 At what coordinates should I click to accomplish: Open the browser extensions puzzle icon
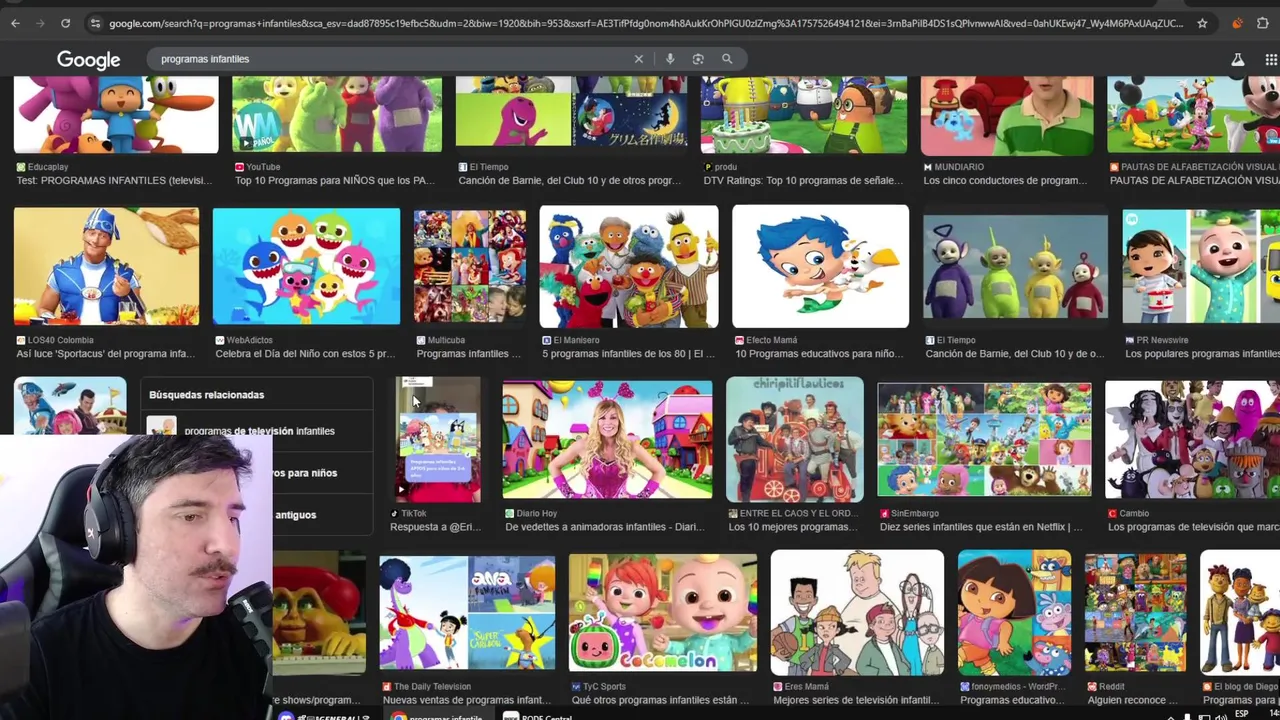pyautogui.click(x=1263, y=23)
